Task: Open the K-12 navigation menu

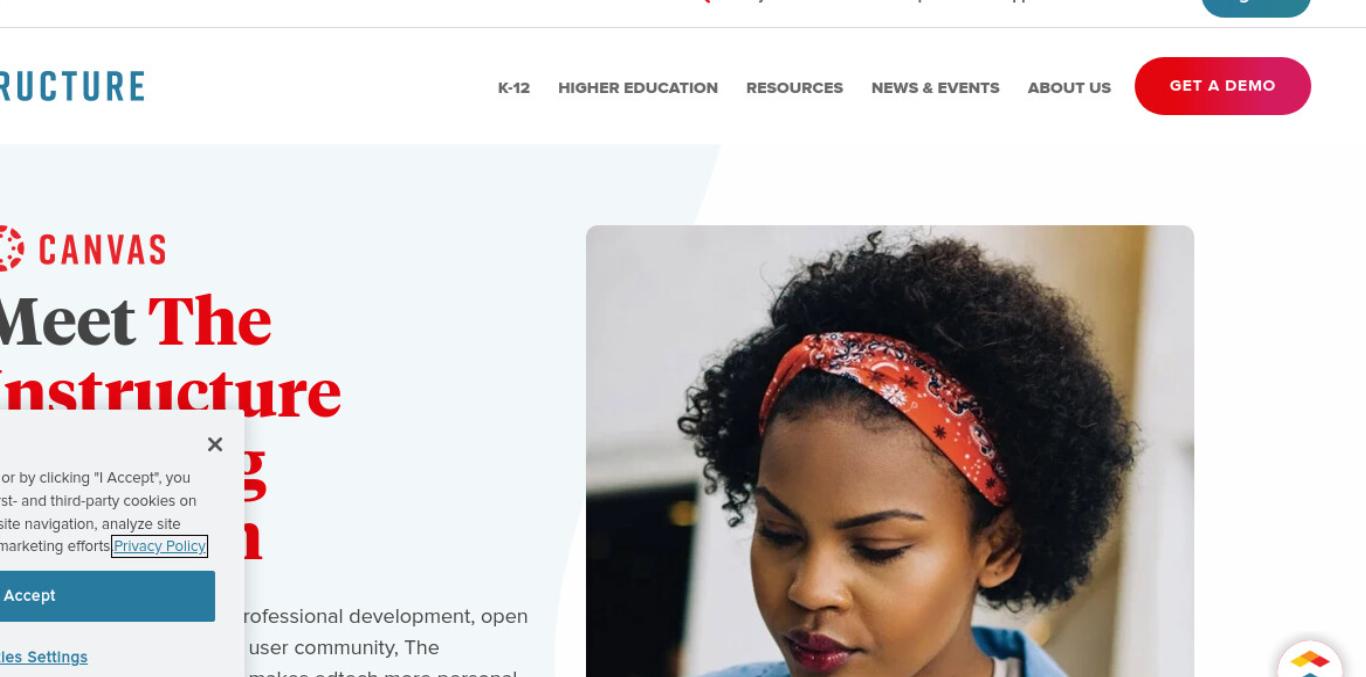Action: (514, 88)
